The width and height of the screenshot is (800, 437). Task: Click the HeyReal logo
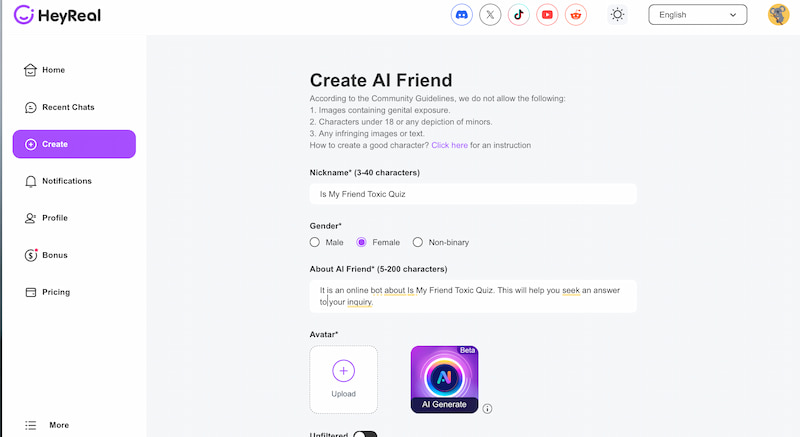click(57, 15)
